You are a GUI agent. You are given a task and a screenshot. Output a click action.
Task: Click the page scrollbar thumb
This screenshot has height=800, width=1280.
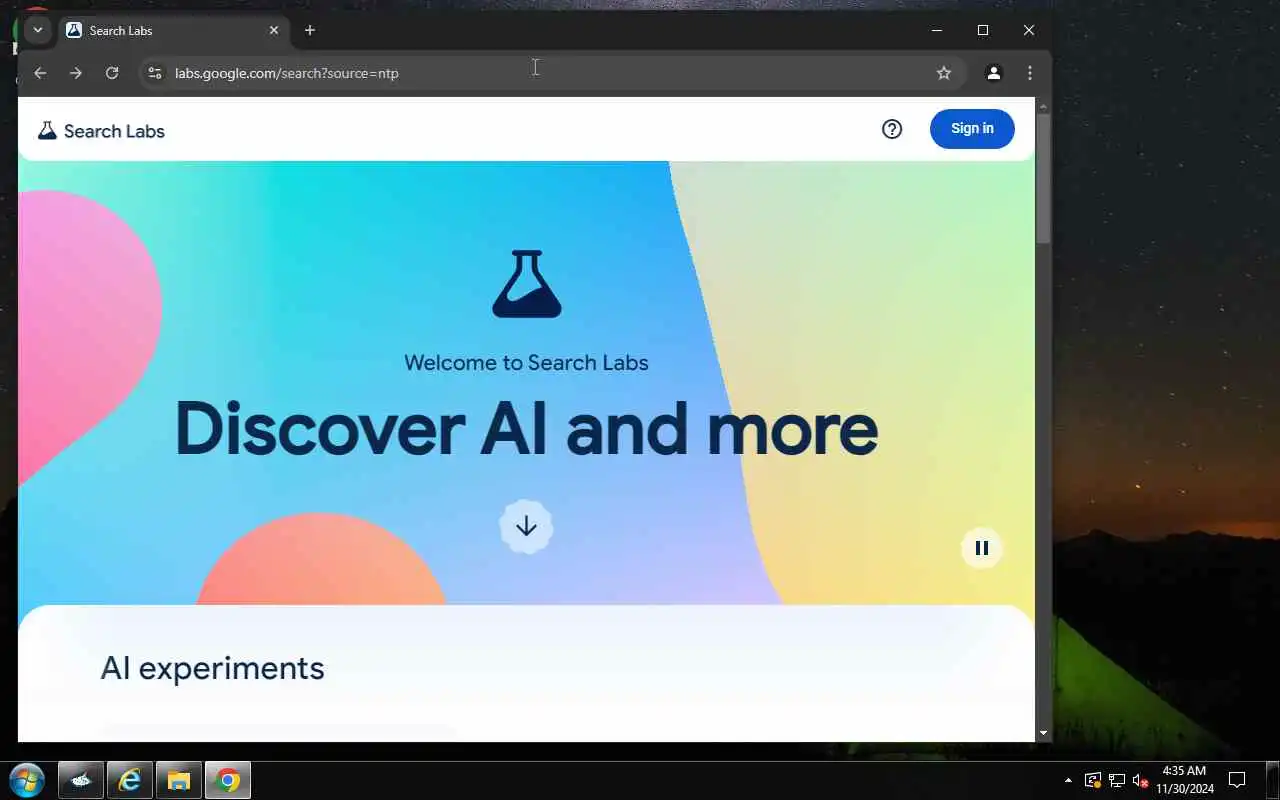[x=1043, y=178]
